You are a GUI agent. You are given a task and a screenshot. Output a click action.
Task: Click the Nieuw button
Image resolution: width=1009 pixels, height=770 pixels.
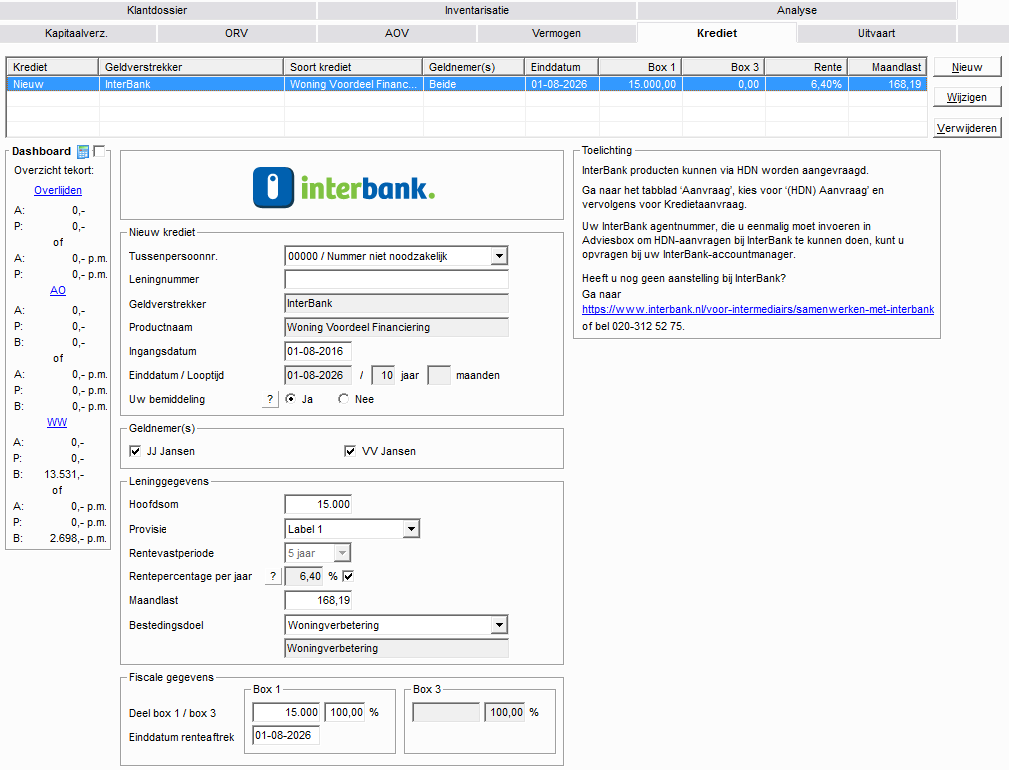[x=967, y=67]
